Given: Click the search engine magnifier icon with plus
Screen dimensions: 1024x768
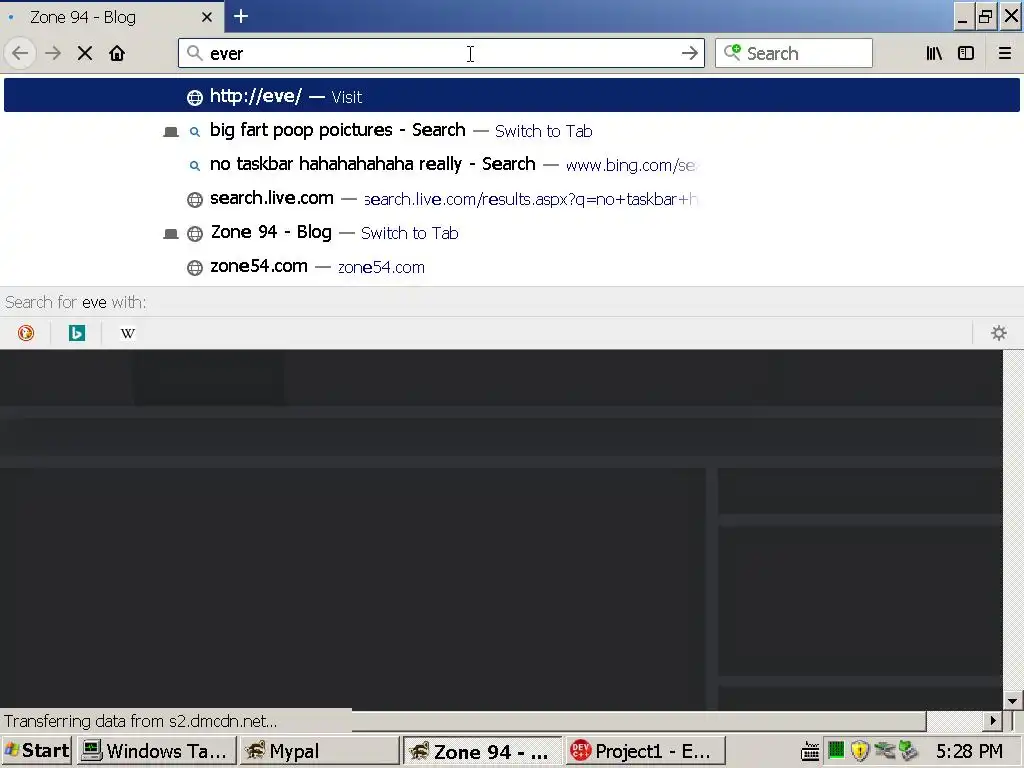Looking at the screenshot, I should pos(732,52).
